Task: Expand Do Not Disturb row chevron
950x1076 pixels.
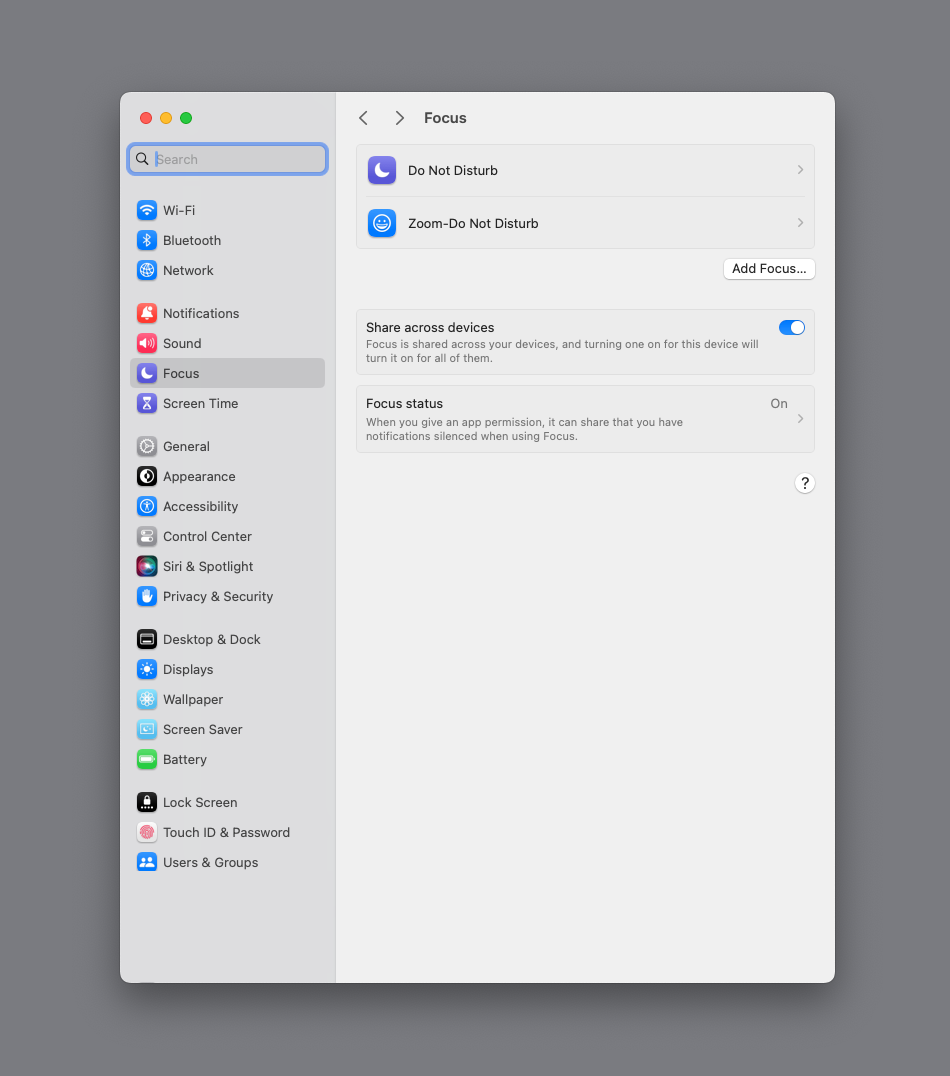Action: [x=800, y=169]
